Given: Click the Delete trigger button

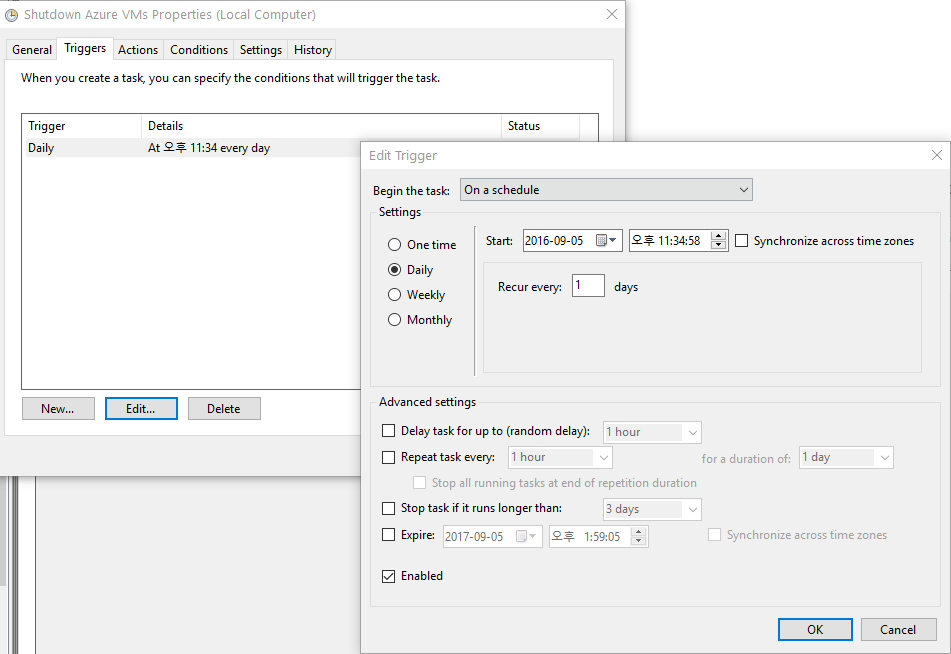Looking at the screenshot, I should [224, 408].
